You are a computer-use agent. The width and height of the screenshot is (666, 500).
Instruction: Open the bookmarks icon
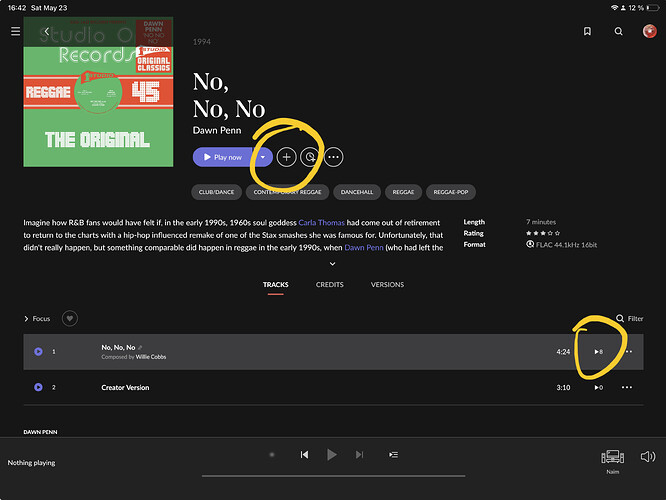587,31
